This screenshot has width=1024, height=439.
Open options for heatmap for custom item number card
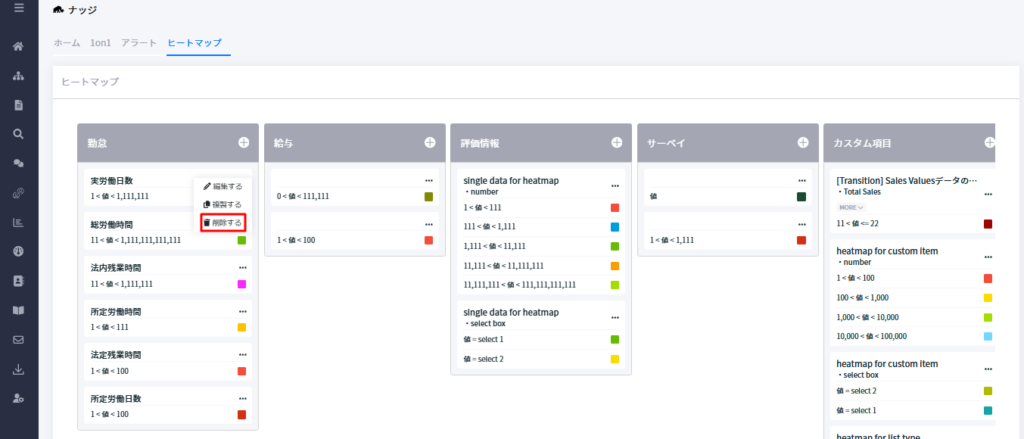[988, 256]
